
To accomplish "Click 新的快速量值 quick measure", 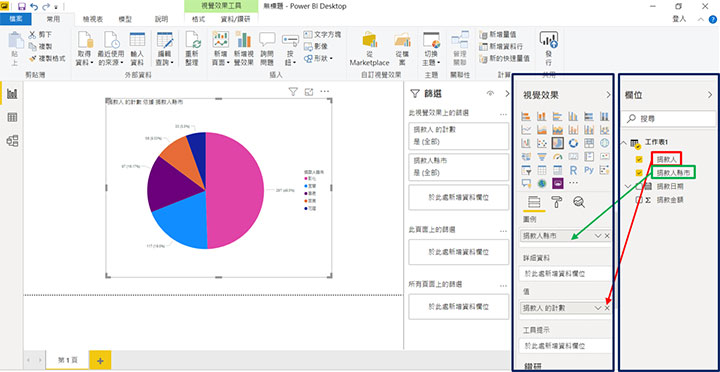I will tap(504, 58).
